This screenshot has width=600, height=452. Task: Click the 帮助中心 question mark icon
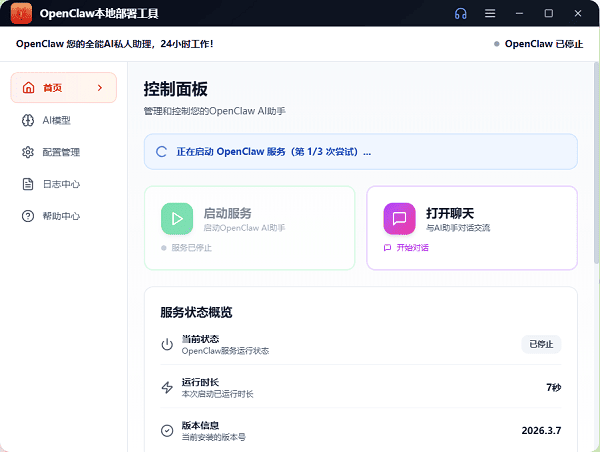28,216
